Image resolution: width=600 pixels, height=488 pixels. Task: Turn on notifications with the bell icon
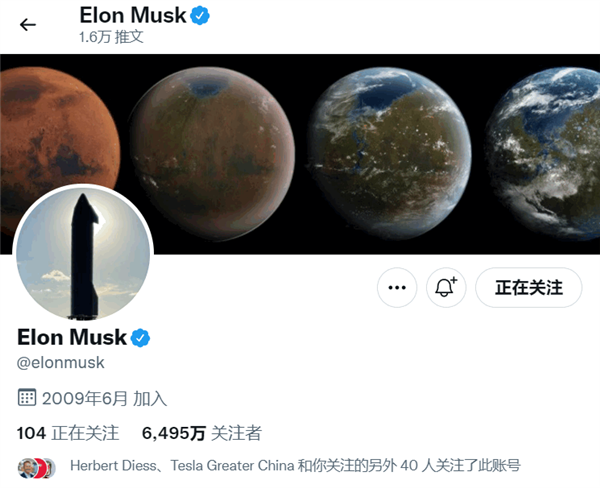coord(446,287)
